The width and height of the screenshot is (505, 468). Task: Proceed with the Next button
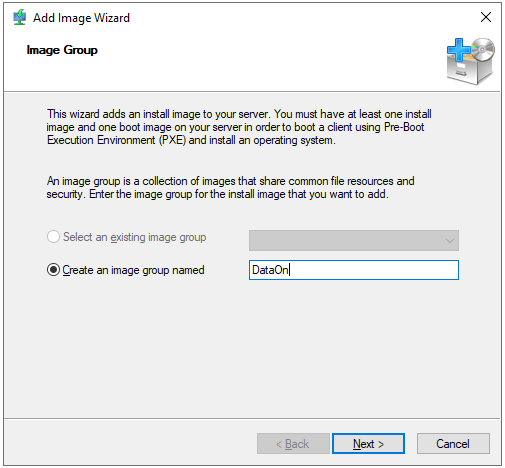pos(368,444)
